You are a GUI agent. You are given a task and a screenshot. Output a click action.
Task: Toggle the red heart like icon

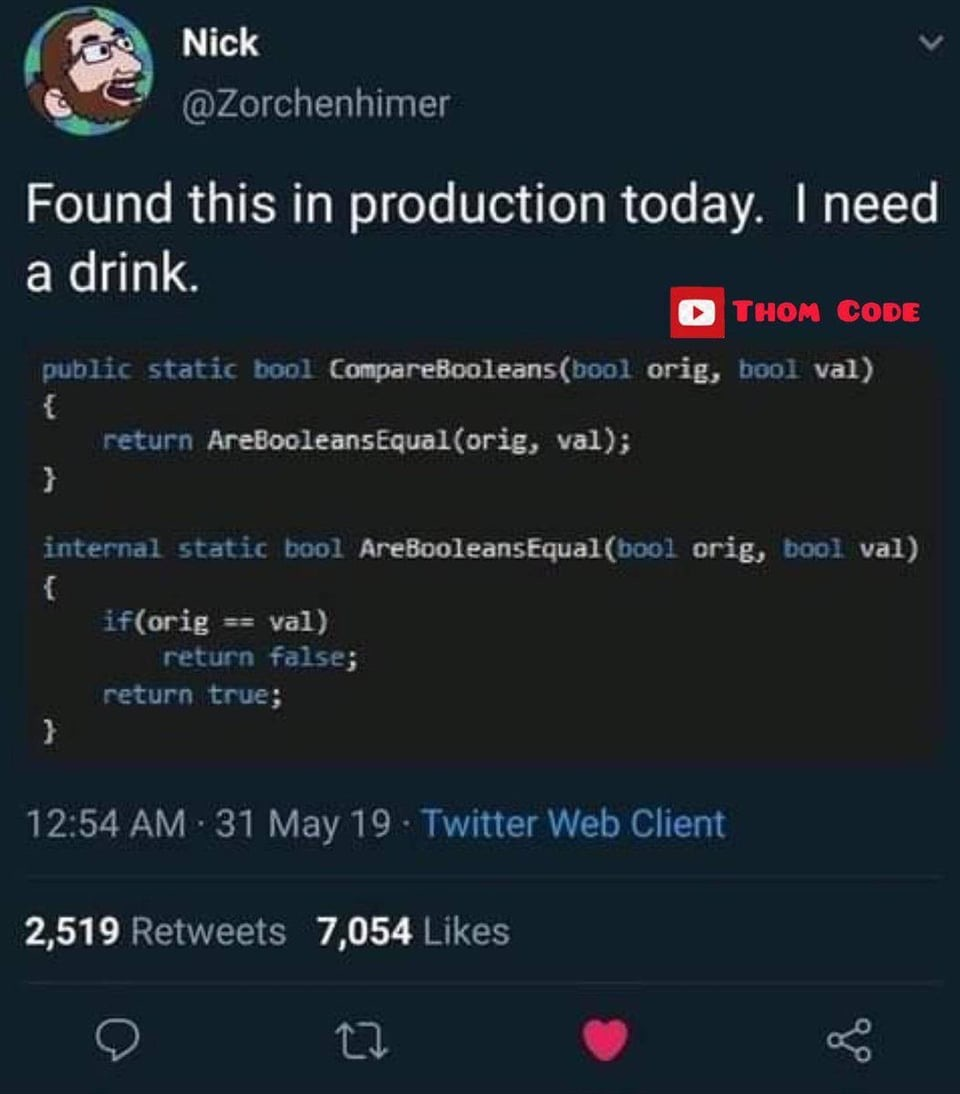click(605, 1039)
